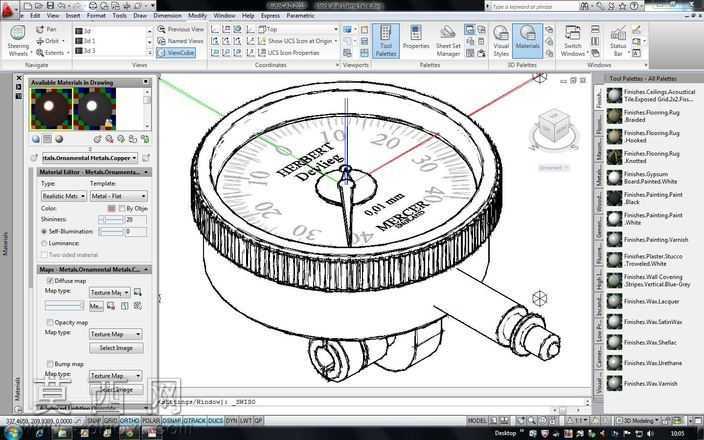Image resolution: width=704 pixels, height=440 pixels.
Task: Open the Steering Wheels tool
Action: [x=18, y=41]
